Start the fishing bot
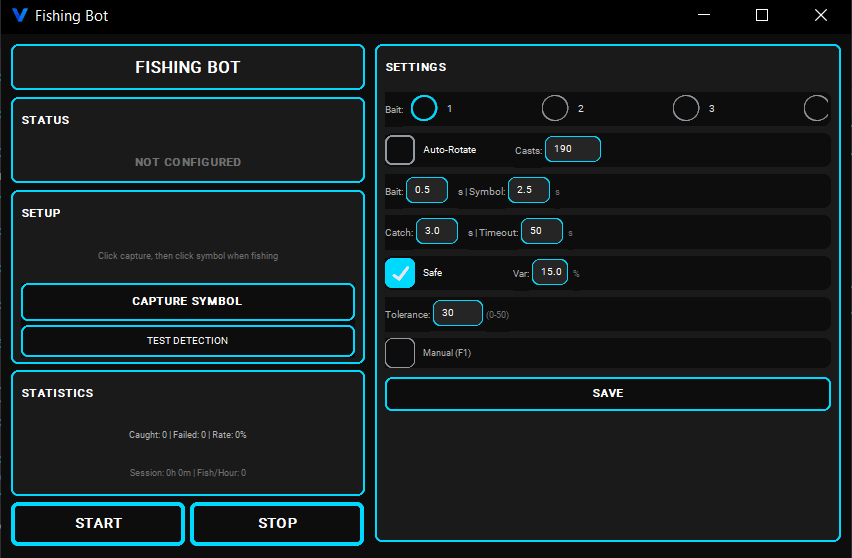Image resolution: width=852 pixels, height=558 pixels. tap(98, 523)
